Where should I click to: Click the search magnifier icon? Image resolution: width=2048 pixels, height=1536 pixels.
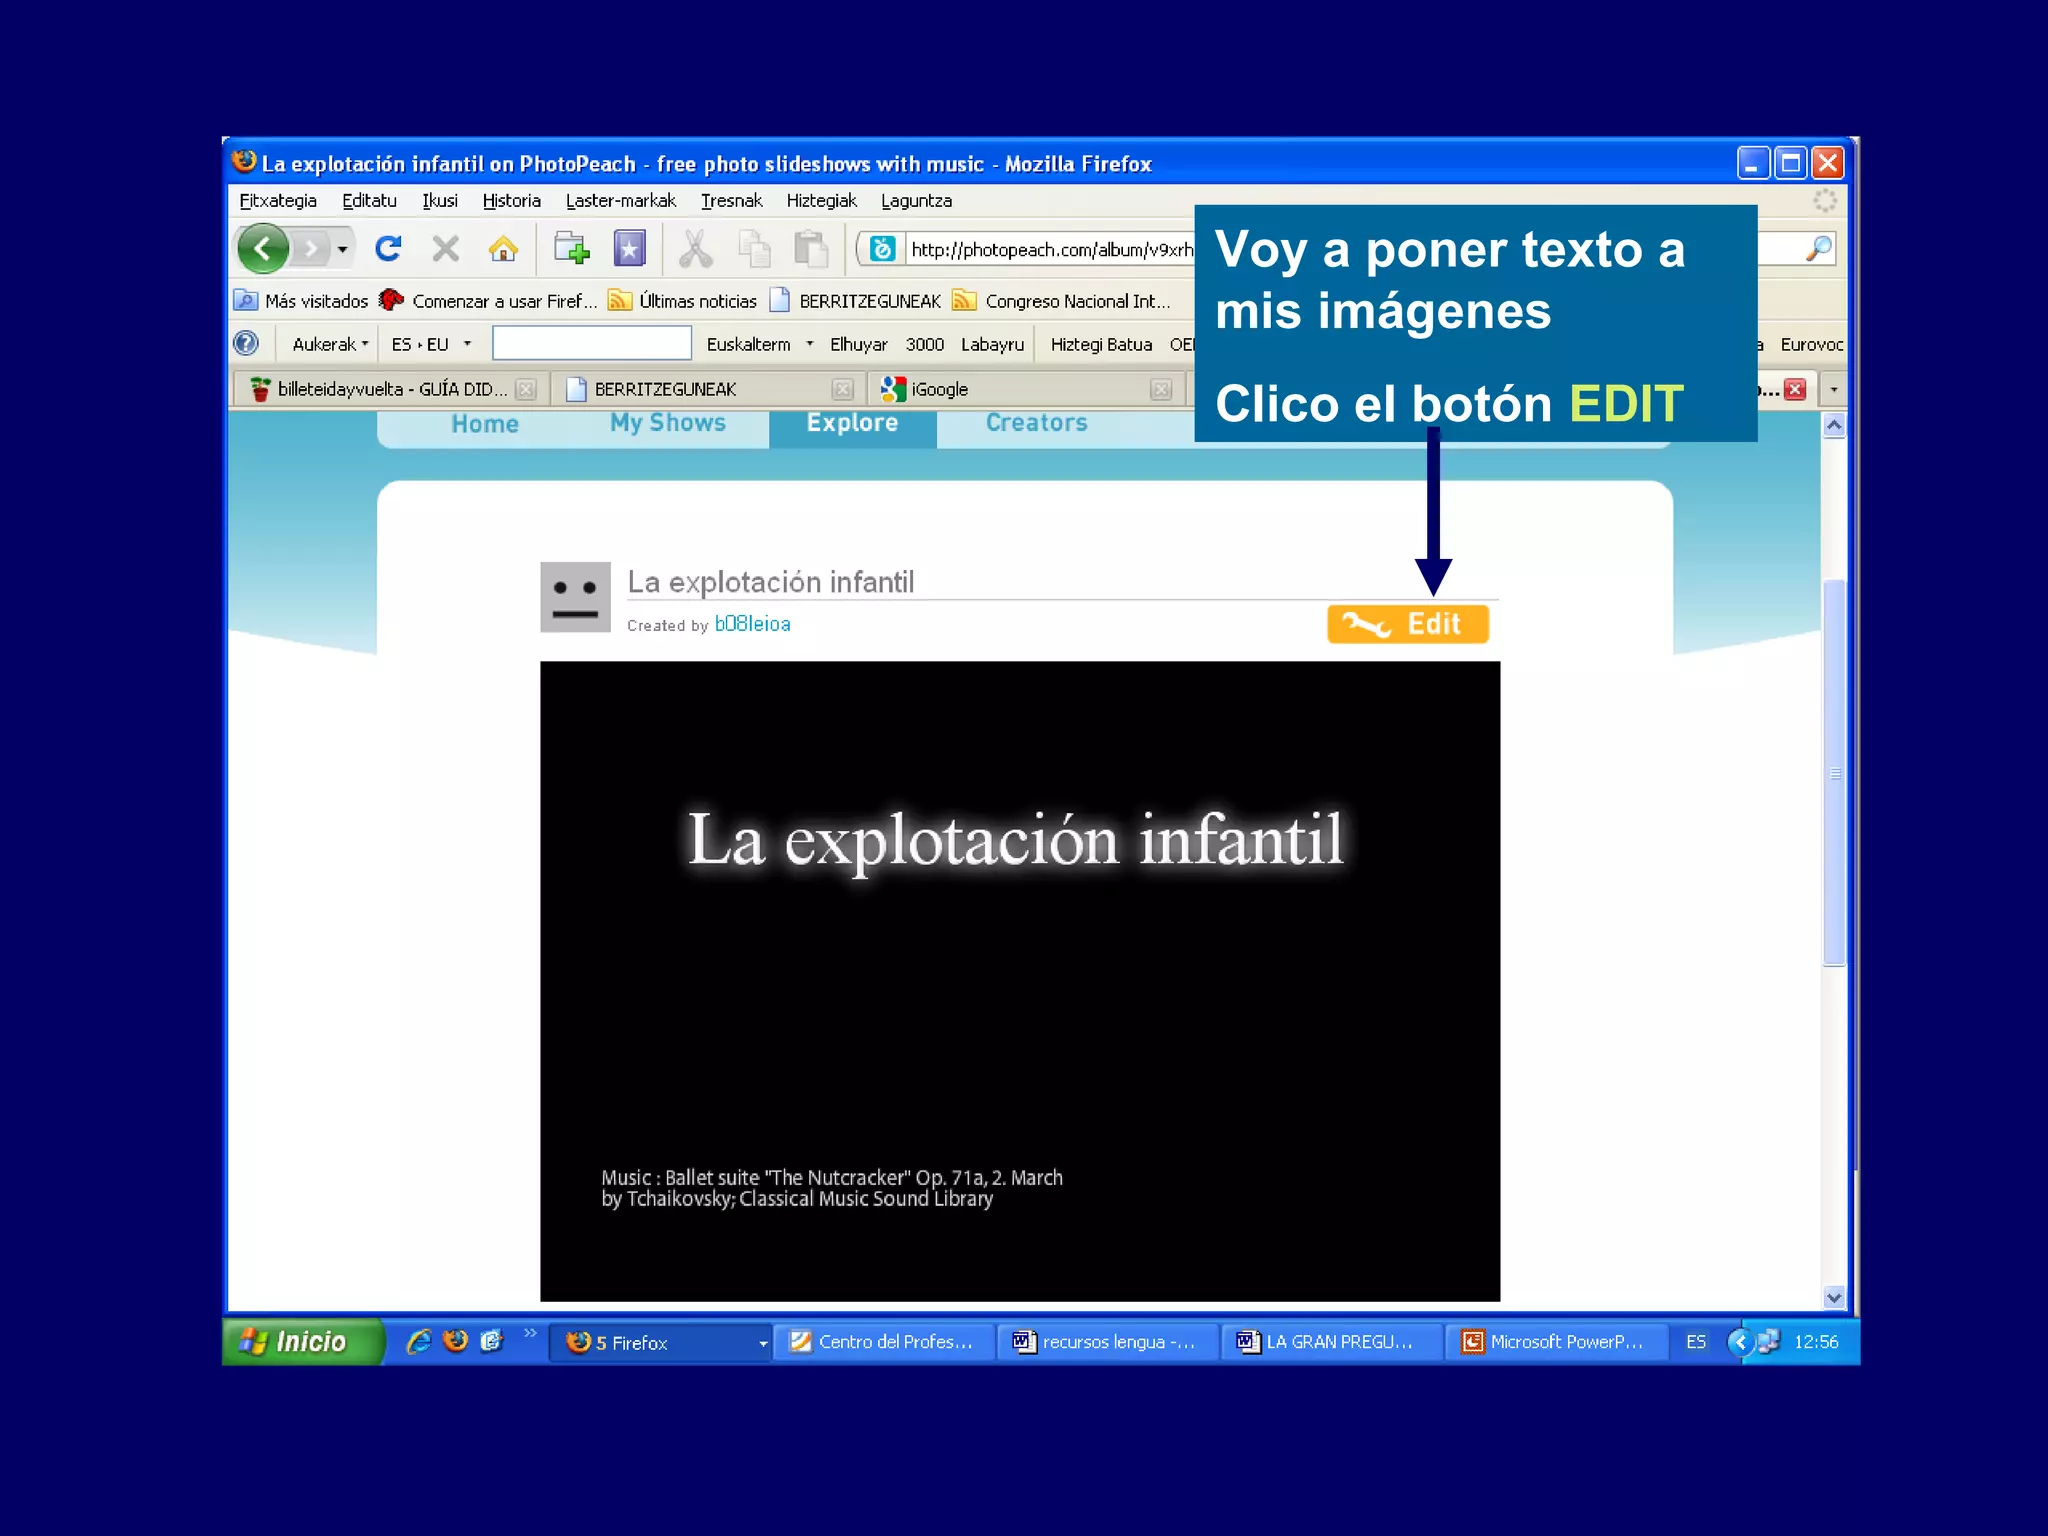point(1818,248)
